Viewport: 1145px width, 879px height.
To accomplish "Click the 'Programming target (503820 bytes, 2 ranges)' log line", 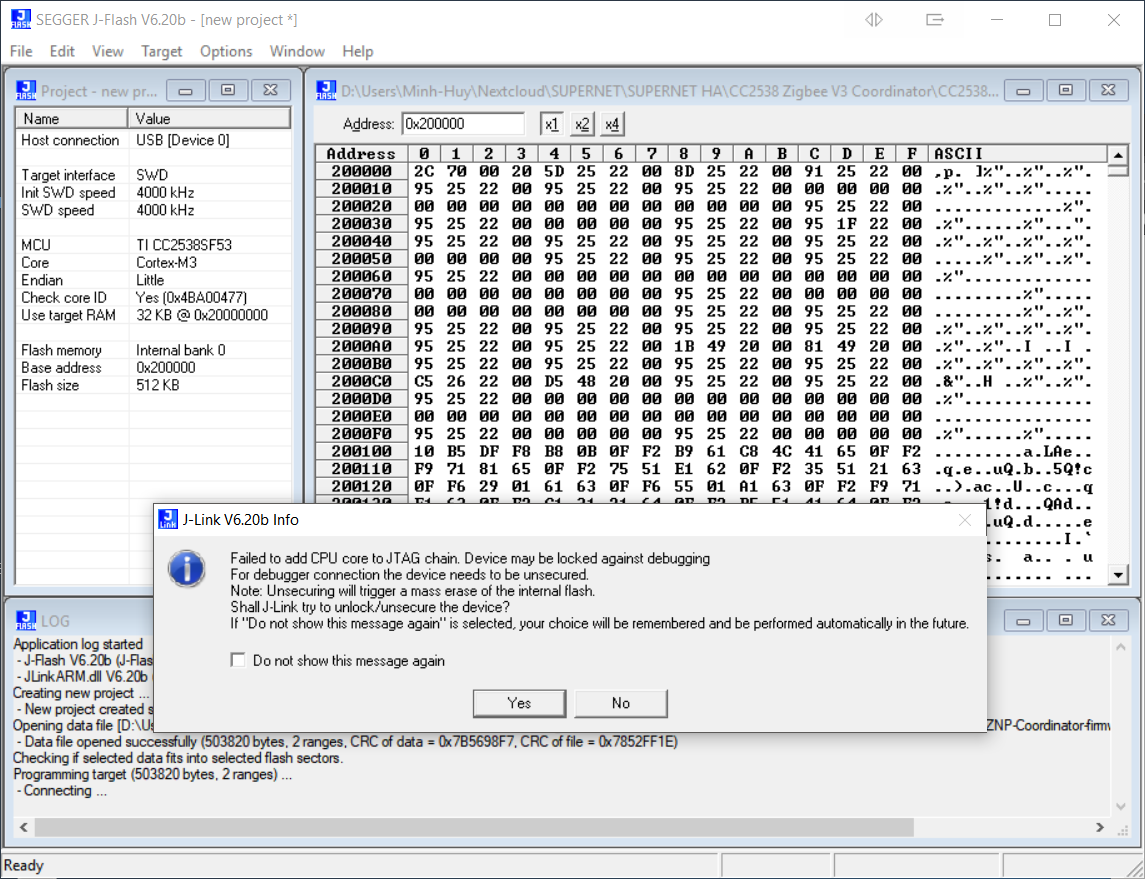I will pyautogui.click(x=153, y=775).
